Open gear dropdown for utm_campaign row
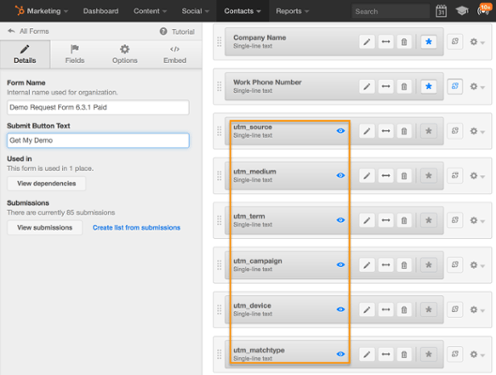Screen dimensions: 496x375 [477, 265]
